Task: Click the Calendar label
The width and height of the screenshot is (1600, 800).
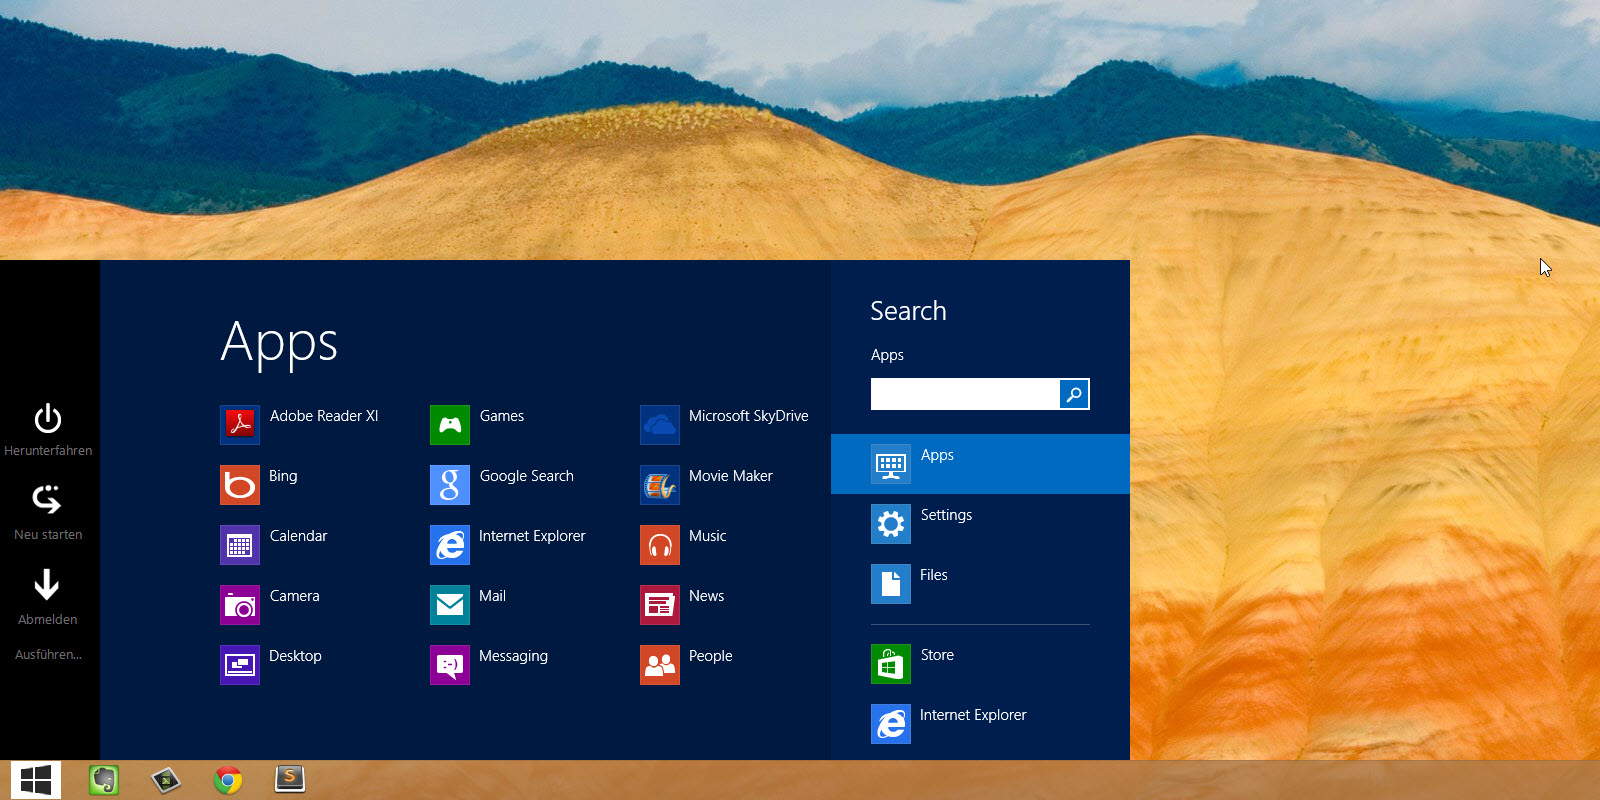Action: (x=298, y=536)
